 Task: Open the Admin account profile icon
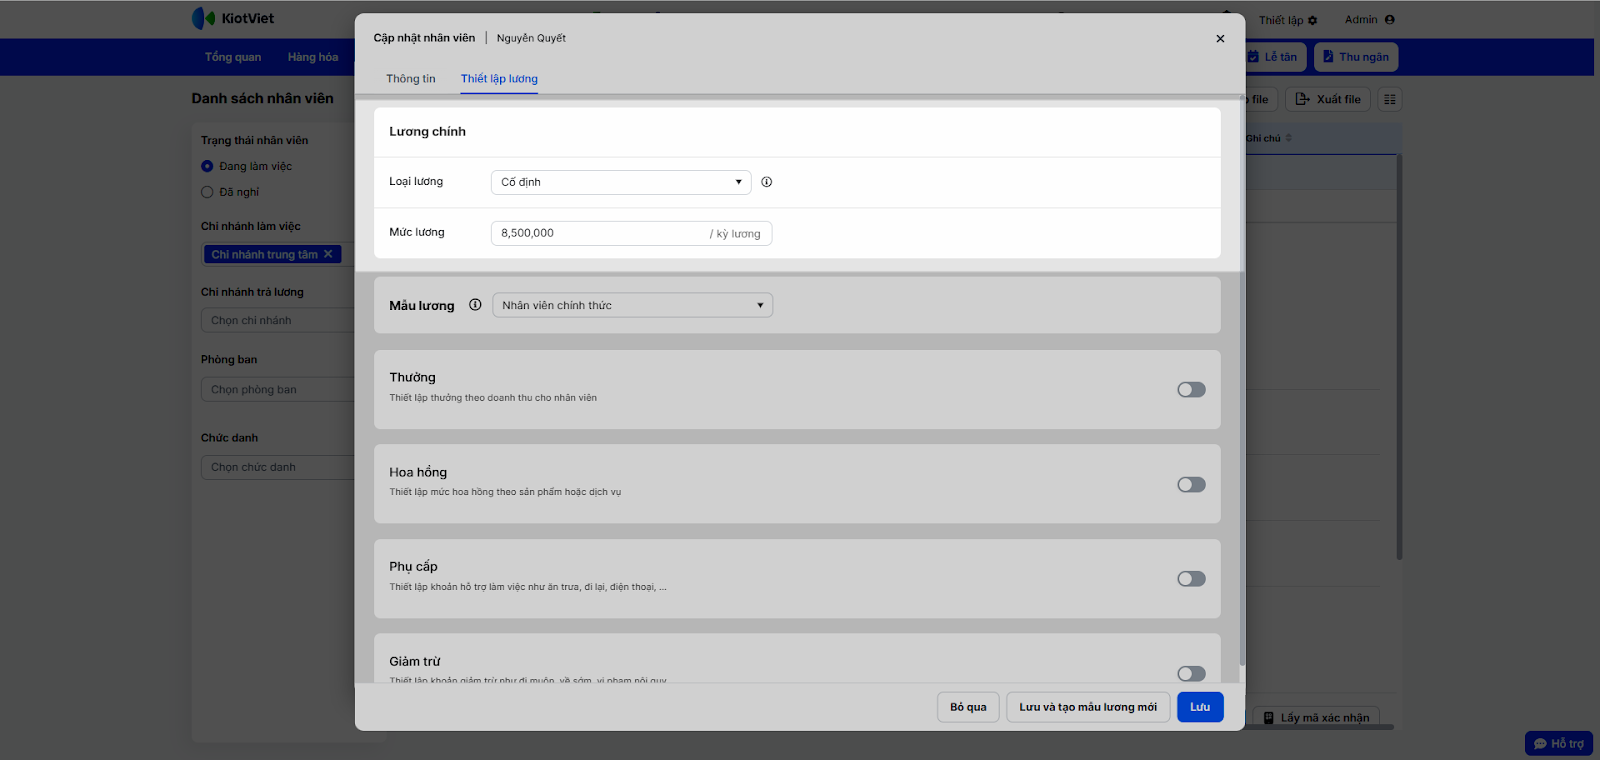1390,19
